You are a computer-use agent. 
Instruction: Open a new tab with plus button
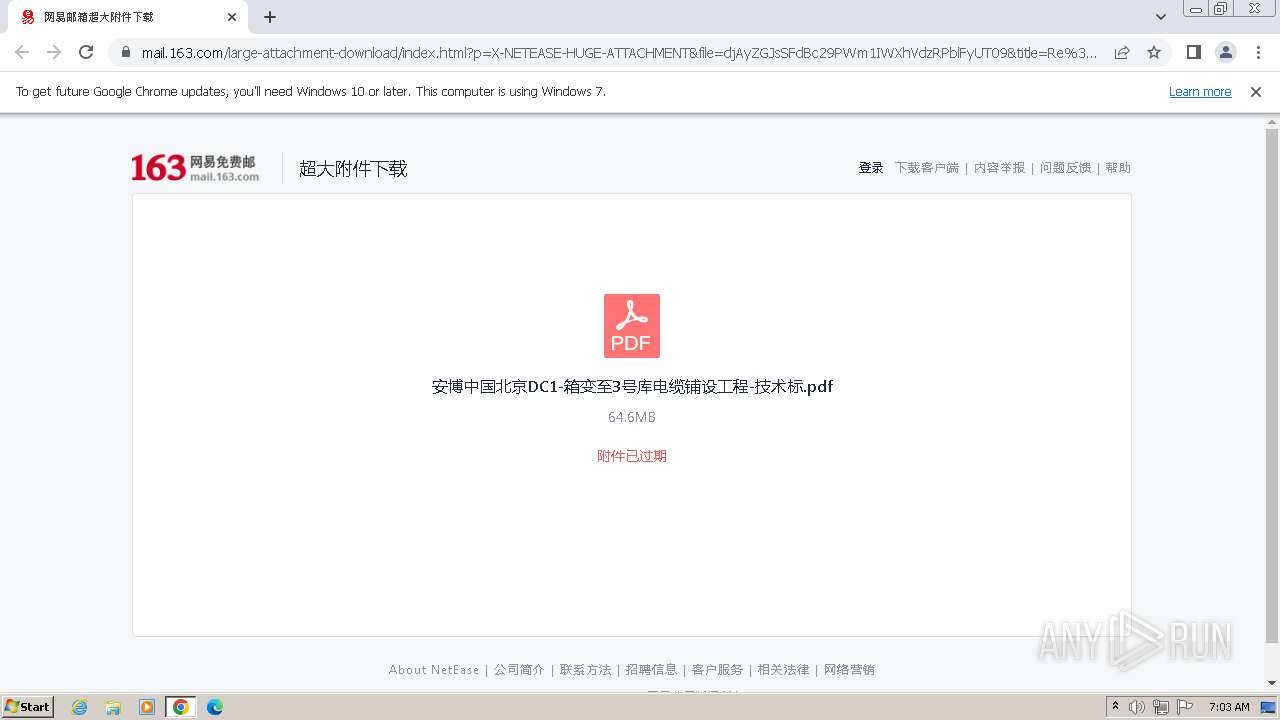[x=270, y=17]
